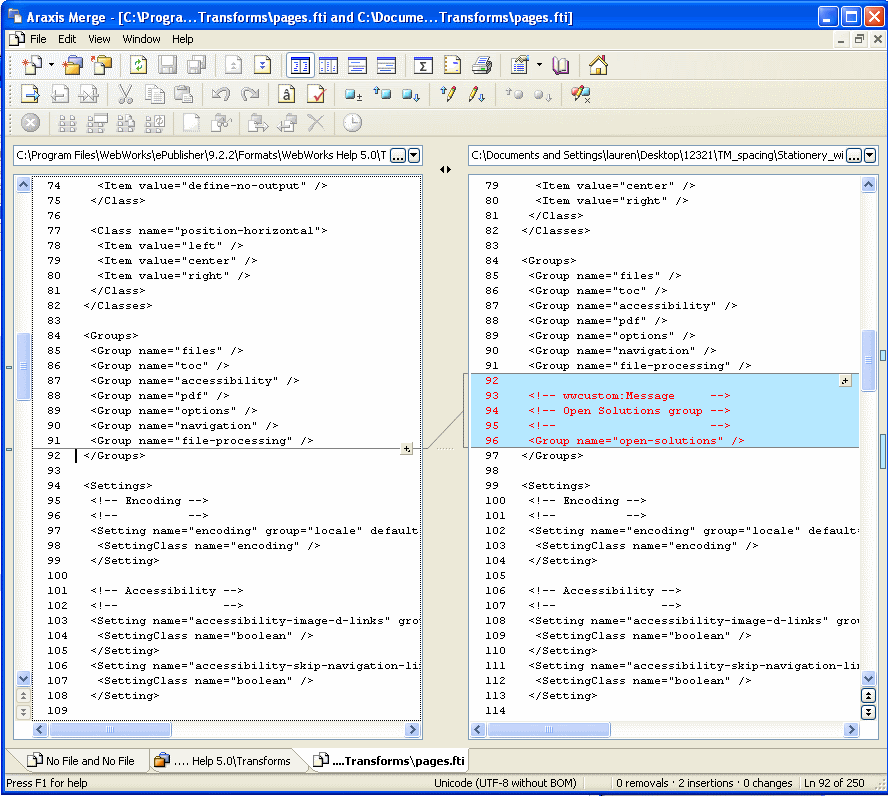Click the Recompare refresh icon
This screenshot has width=888, height=796.
(x=138, y=66)
